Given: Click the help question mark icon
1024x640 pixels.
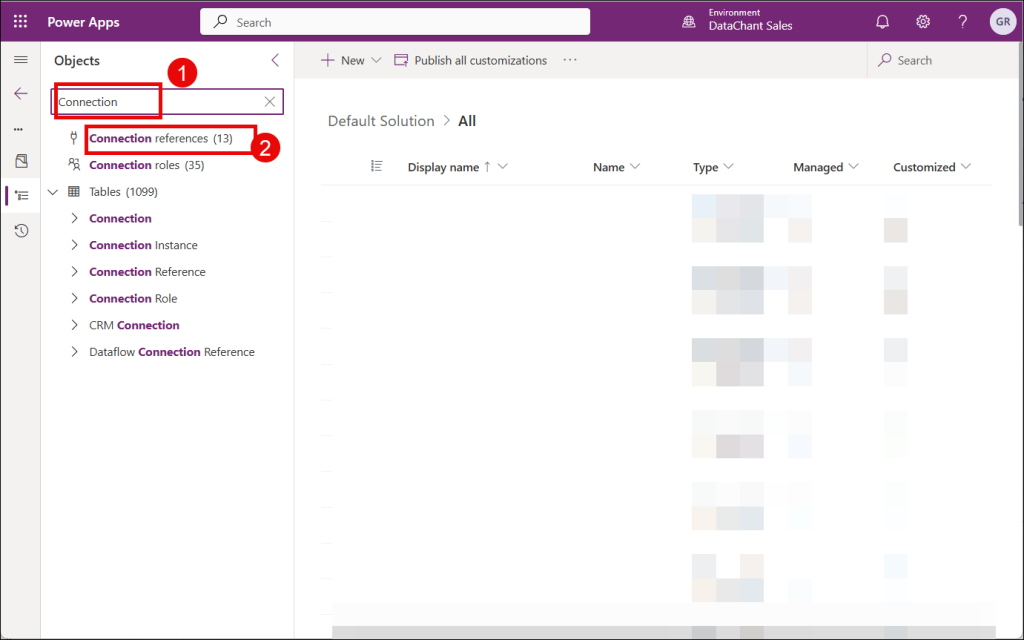Looking at the screenshot, I should click(962, 22).
